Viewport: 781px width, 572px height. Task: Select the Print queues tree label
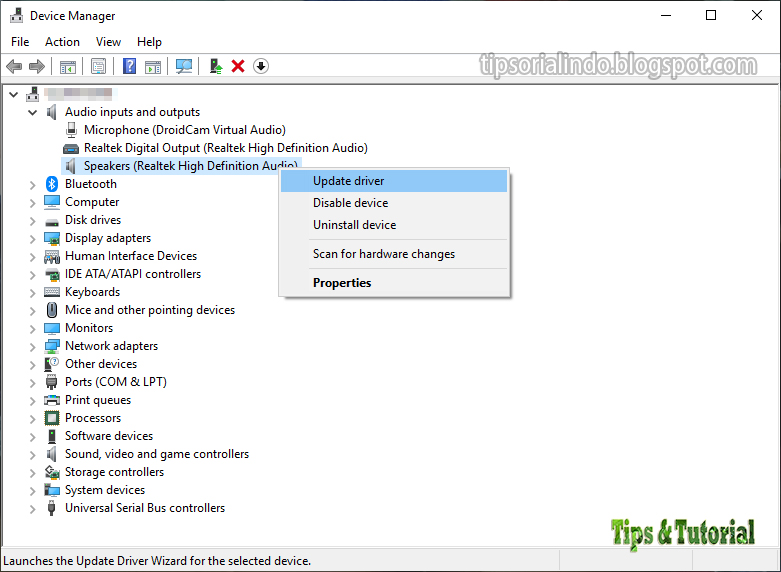[x=98, y=400]
